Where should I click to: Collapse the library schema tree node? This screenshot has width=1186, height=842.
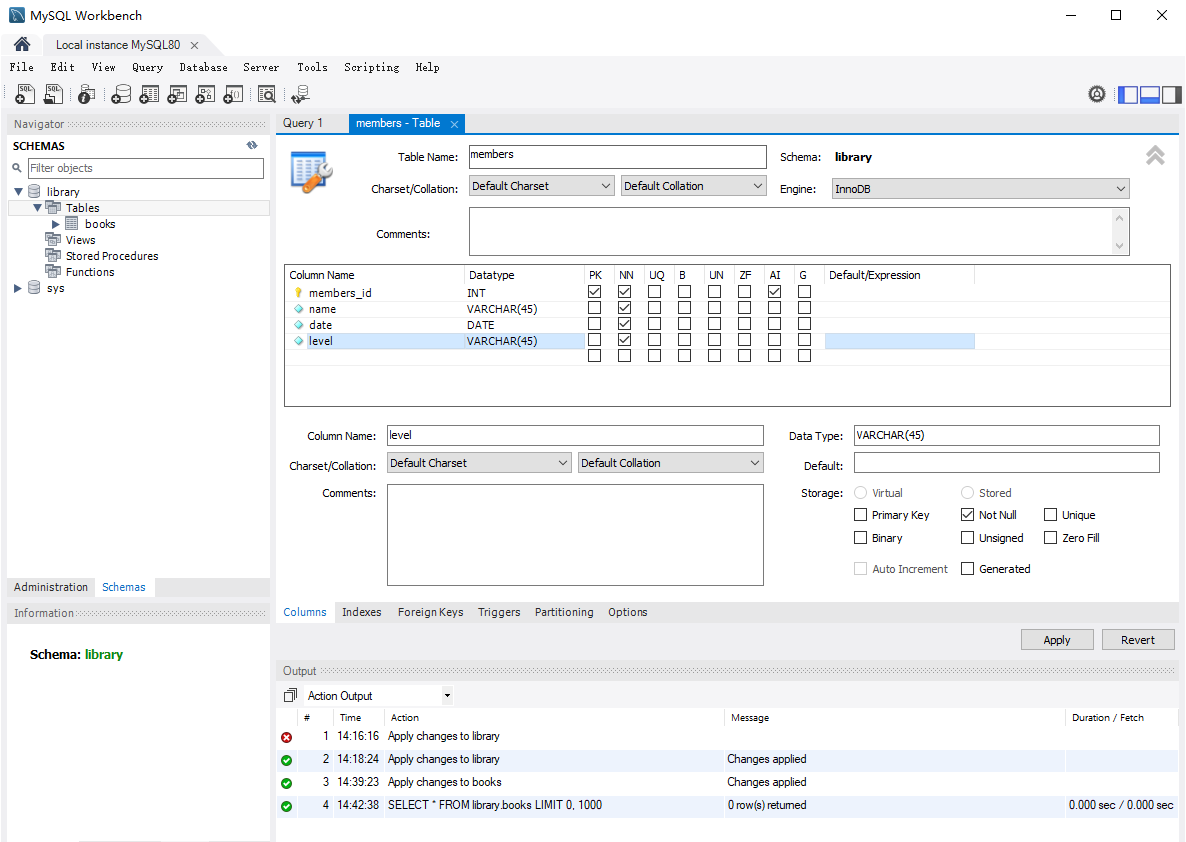19,191
